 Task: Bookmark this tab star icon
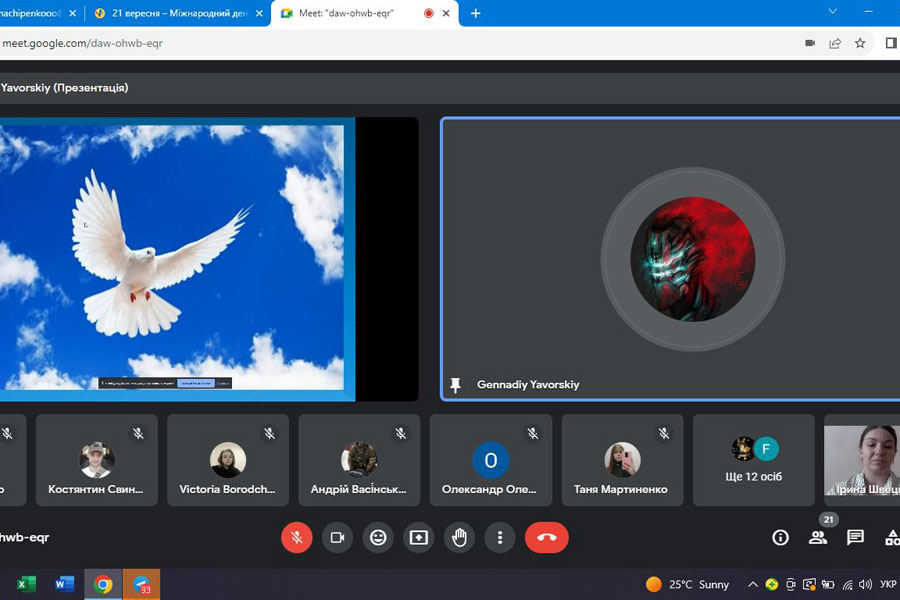pyautogui.click(x=860, y=43)
